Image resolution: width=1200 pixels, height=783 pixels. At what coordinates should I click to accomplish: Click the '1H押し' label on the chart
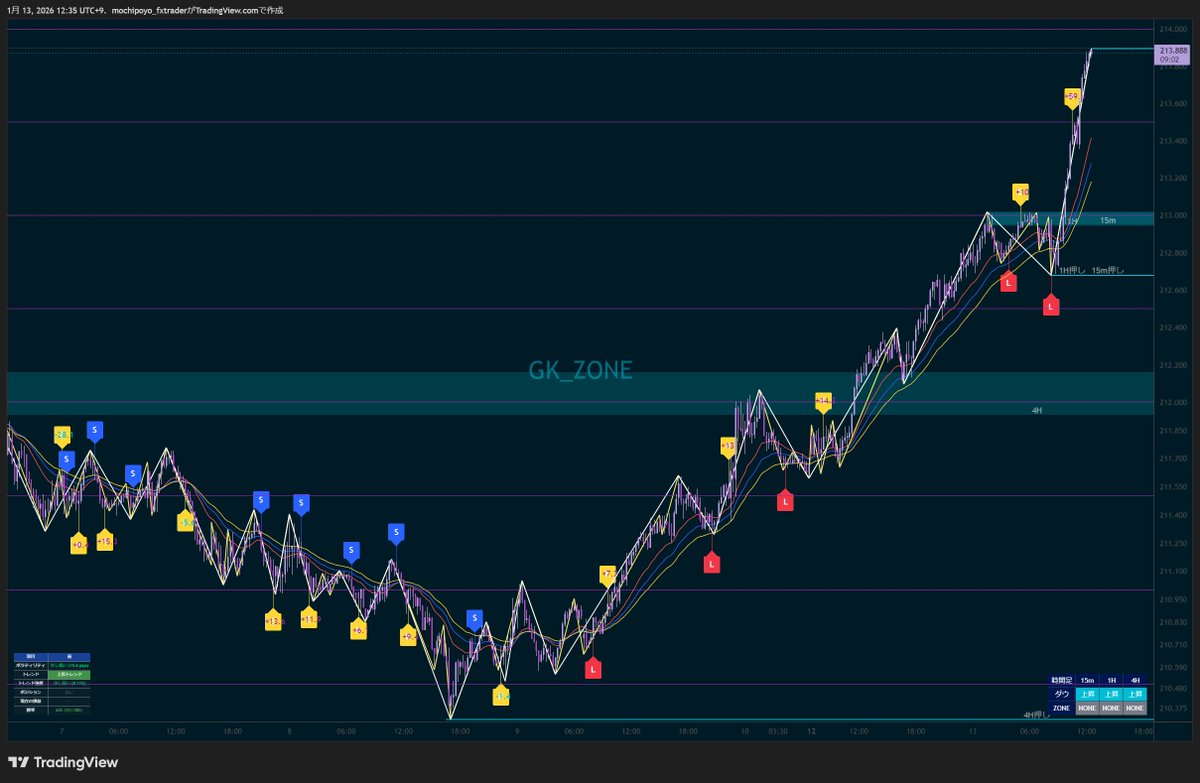click(x=1072, y=270)
